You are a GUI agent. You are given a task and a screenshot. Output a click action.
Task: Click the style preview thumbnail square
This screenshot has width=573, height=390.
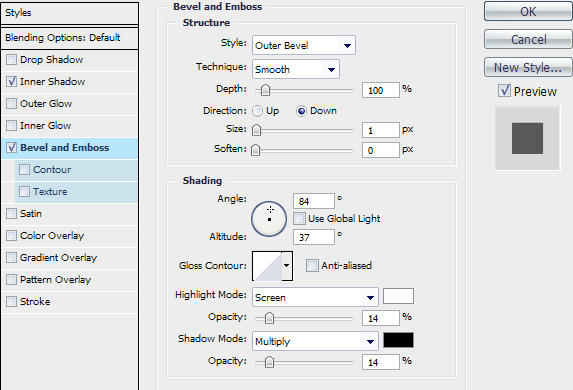point(527,138)
